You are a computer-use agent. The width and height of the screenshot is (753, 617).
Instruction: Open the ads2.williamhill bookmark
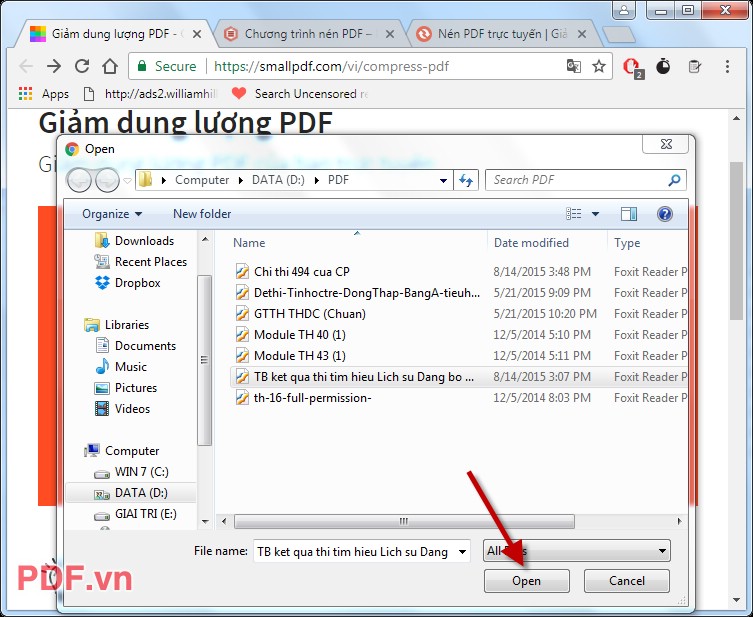(150, 94)
